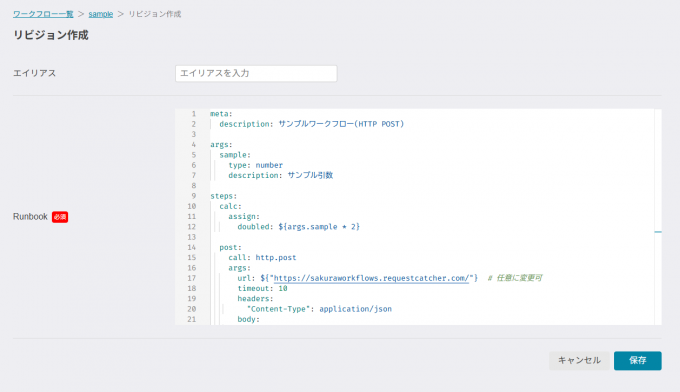680x392 pixels.
Task: Open the ワークフロー一覧 breadcrumb link
Action: click(x=43, y=14)
